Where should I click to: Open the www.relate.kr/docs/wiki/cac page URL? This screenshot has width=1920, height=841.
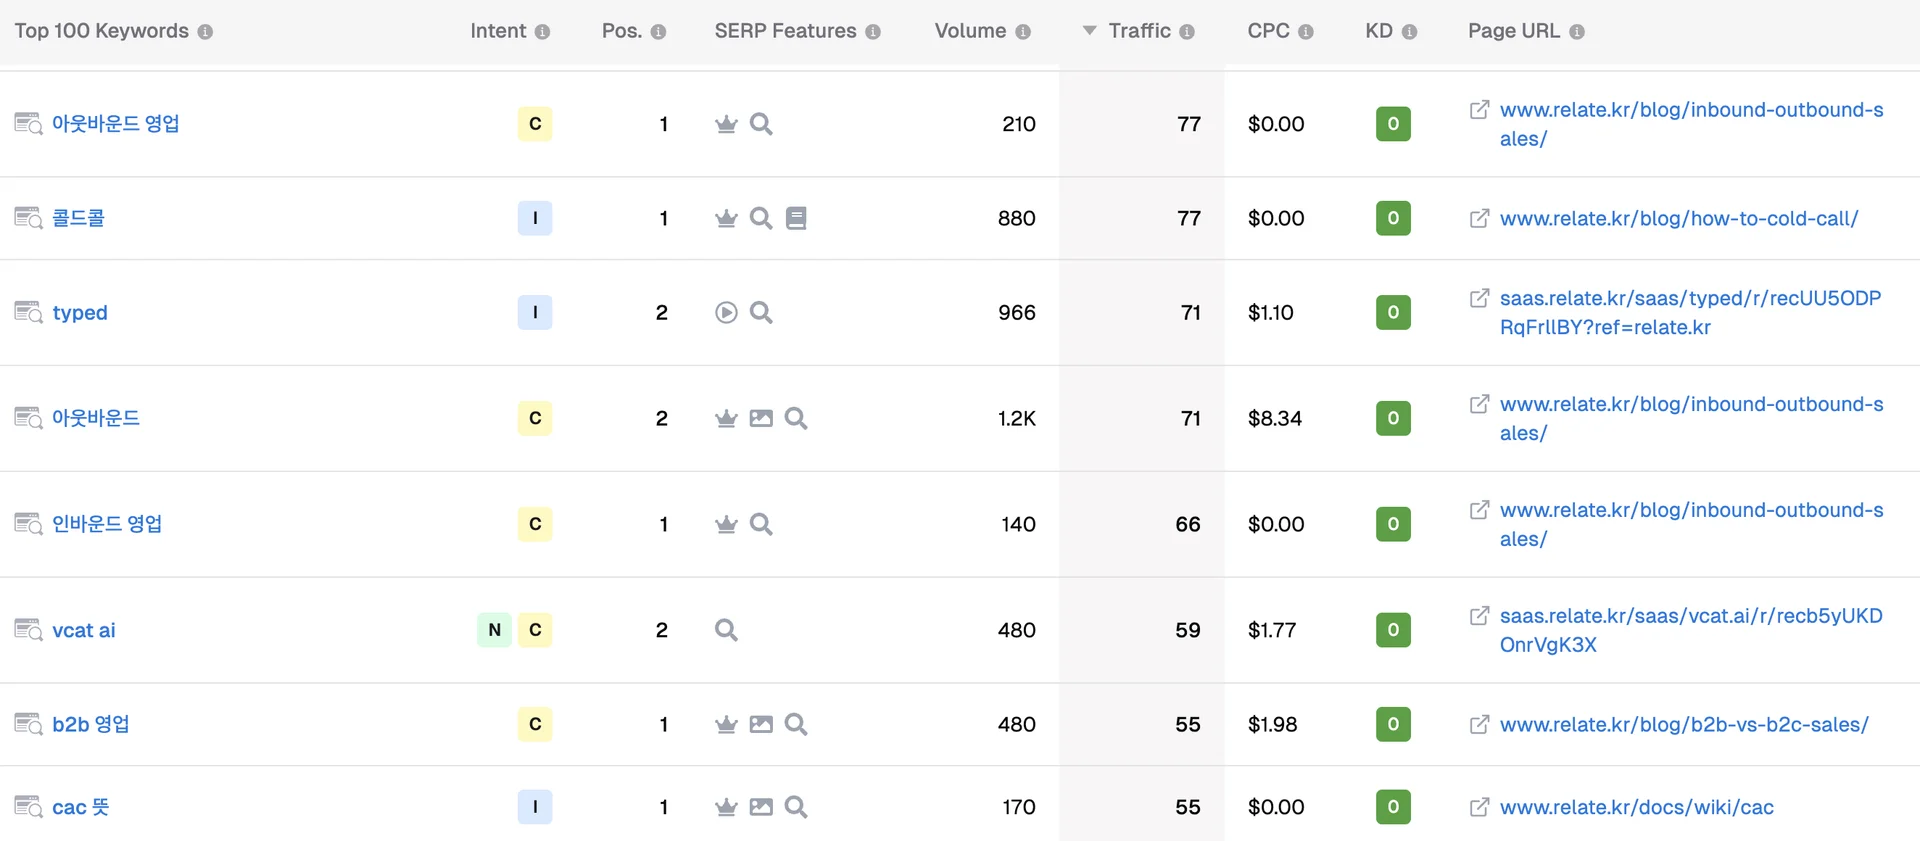coord(1636,807)
